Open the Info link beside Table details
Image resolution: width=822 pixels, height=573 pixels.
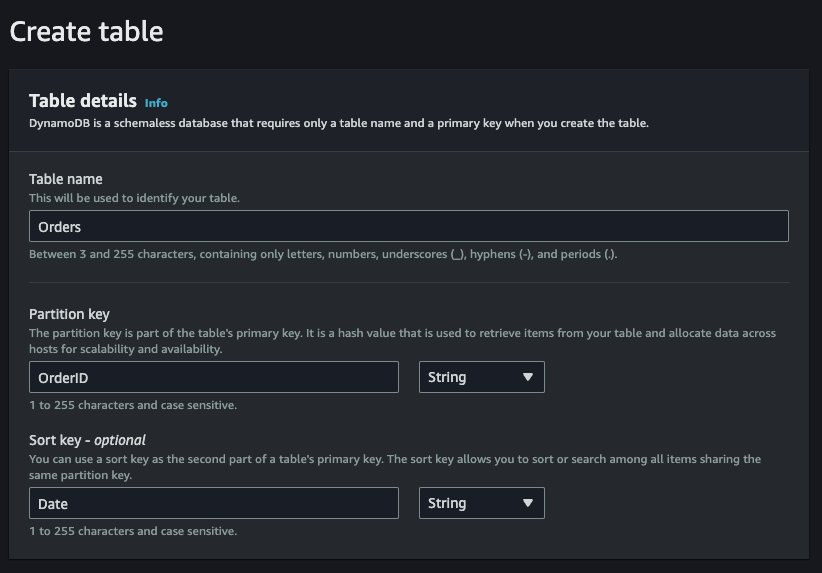tap(156, 103)
